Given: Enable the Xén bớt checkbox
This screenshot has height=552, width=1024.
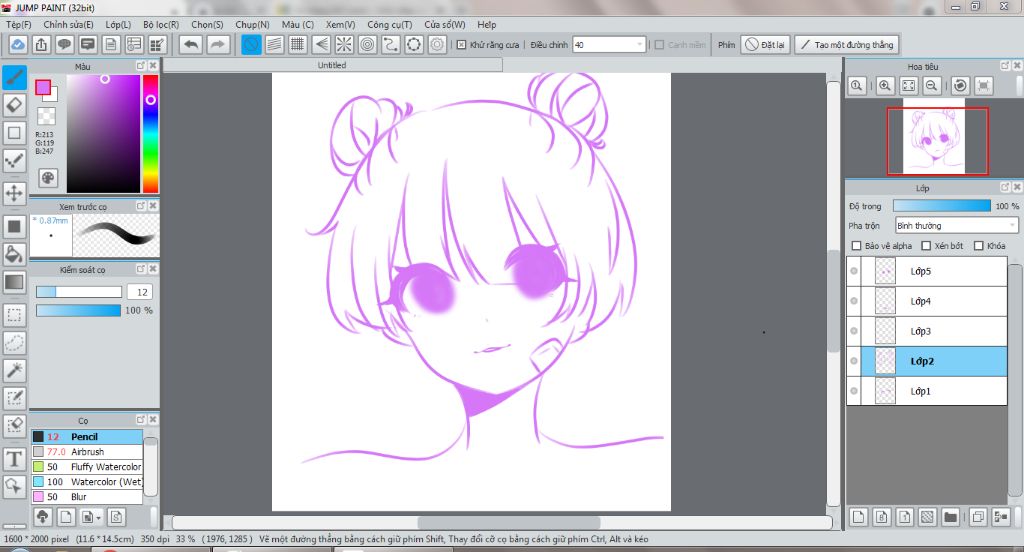Looking at the screenshot, I should point(926,246).
